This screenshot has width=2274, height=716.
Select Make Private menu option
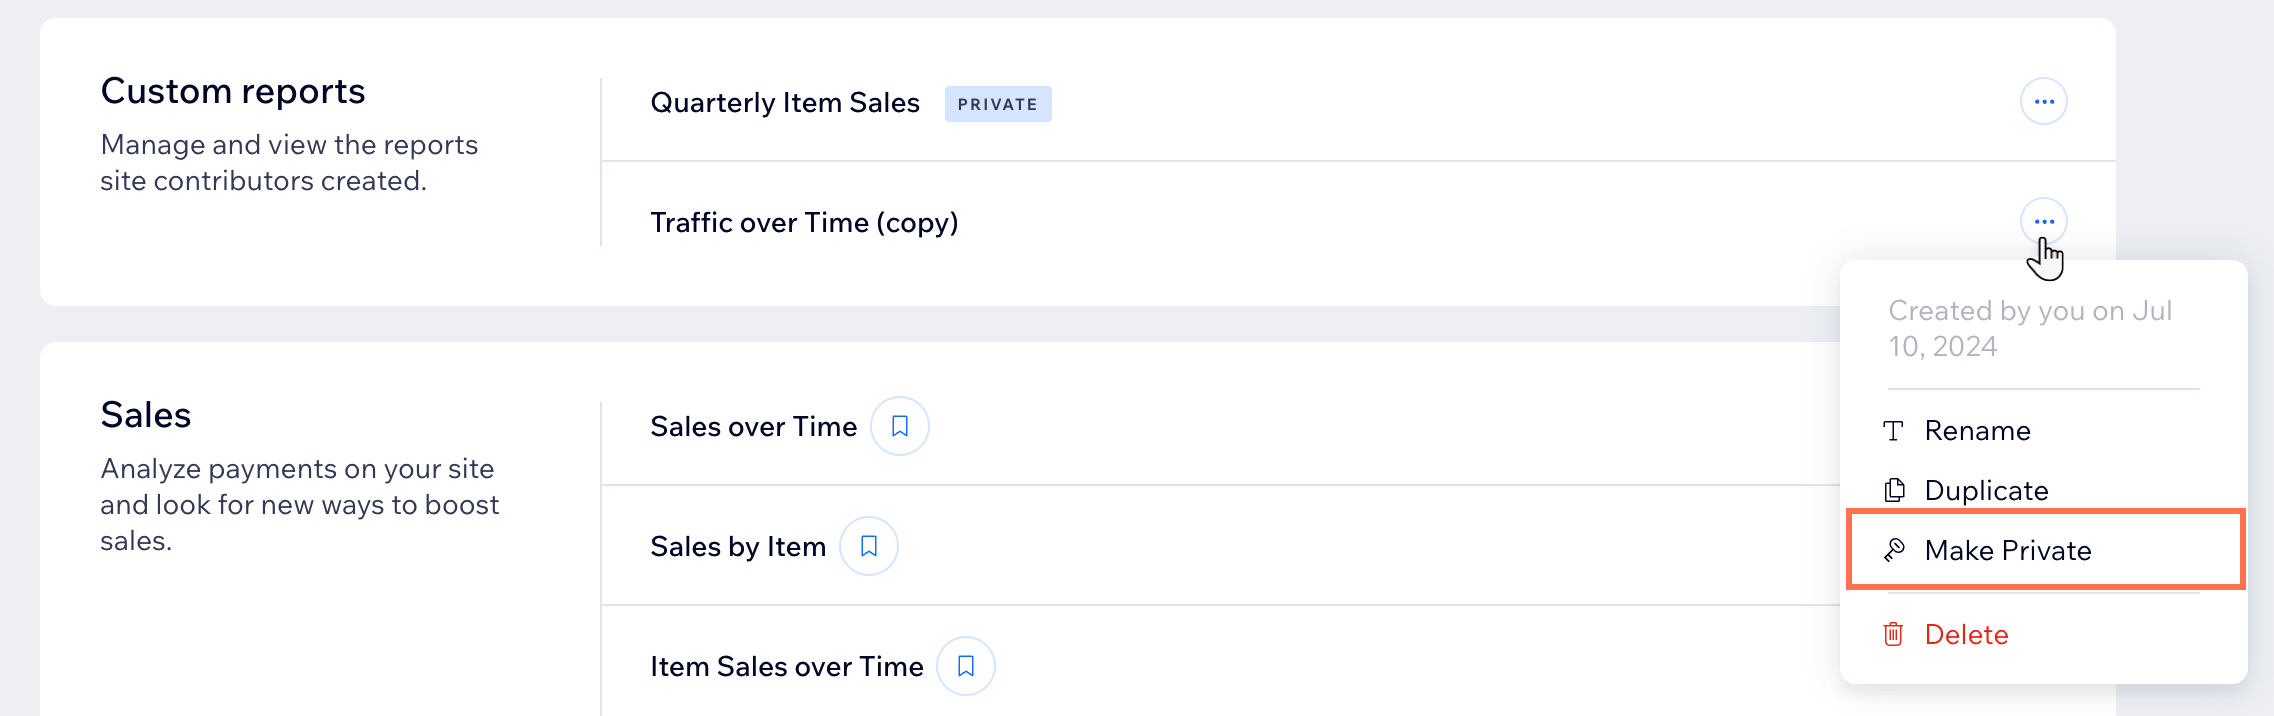[2045, 549]
